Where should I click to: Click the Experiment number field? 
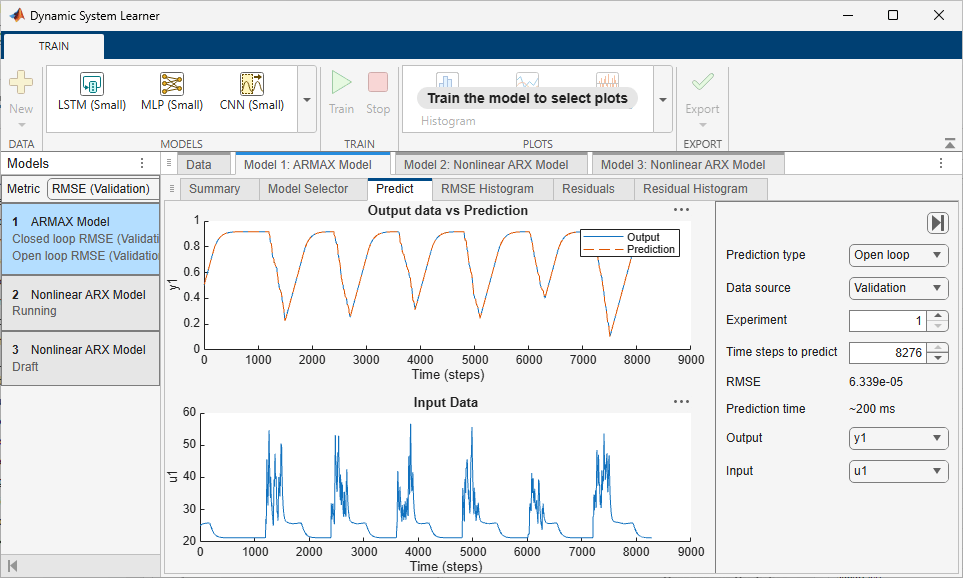click(x=888, y=320)
